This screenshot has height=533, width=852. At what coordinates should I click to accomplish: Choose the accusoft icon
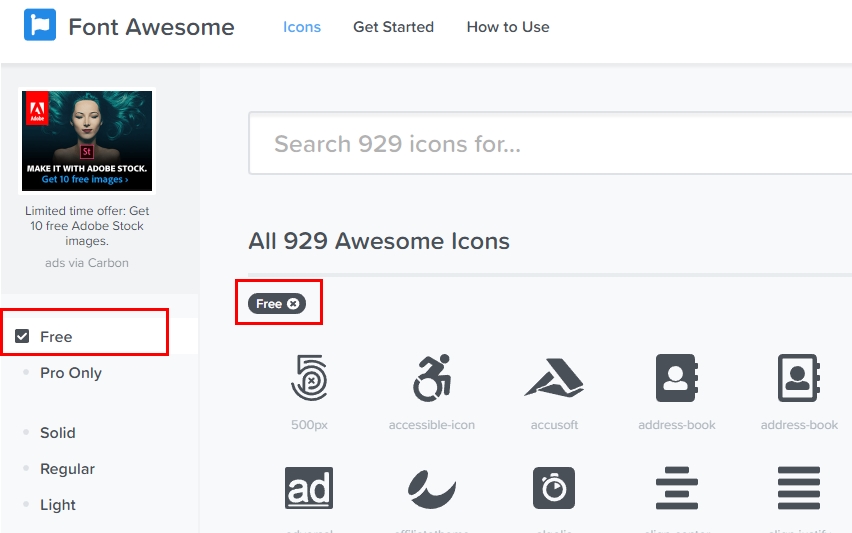click(554, 378)
